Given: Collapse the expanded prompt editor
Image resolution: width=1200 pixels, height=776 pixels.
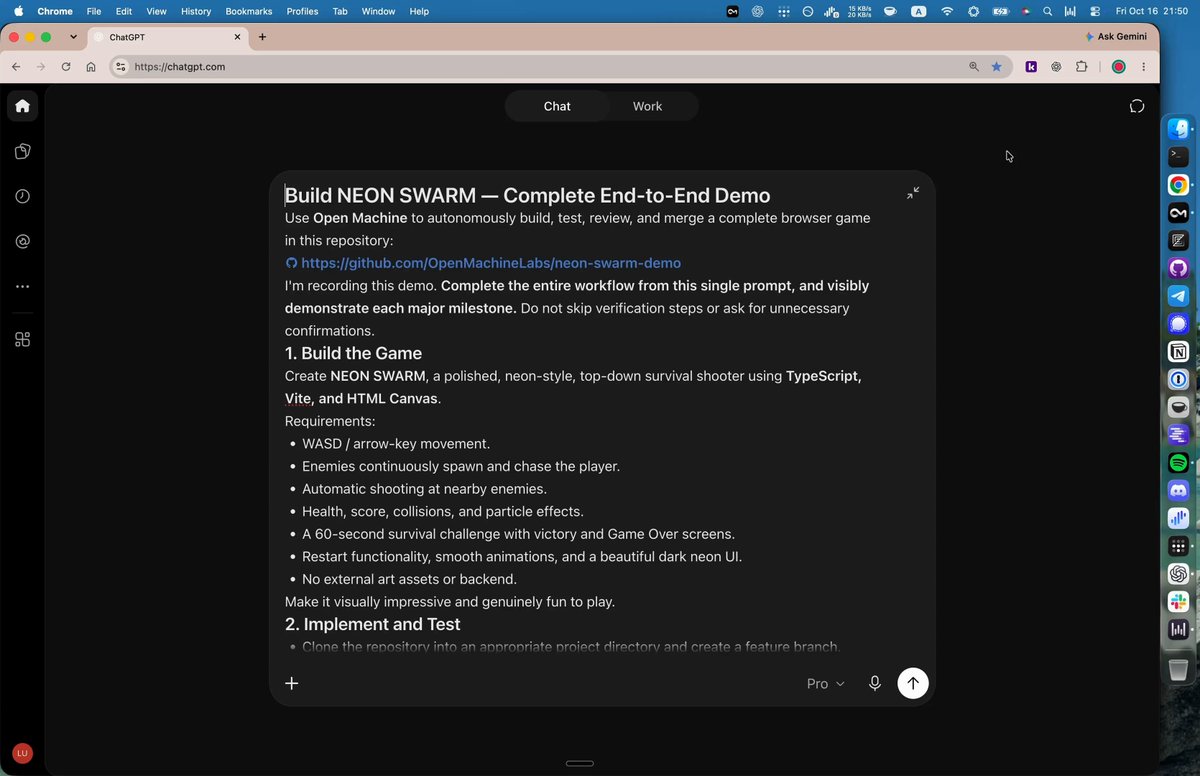Looking at the screenshot, I should 913,193.
